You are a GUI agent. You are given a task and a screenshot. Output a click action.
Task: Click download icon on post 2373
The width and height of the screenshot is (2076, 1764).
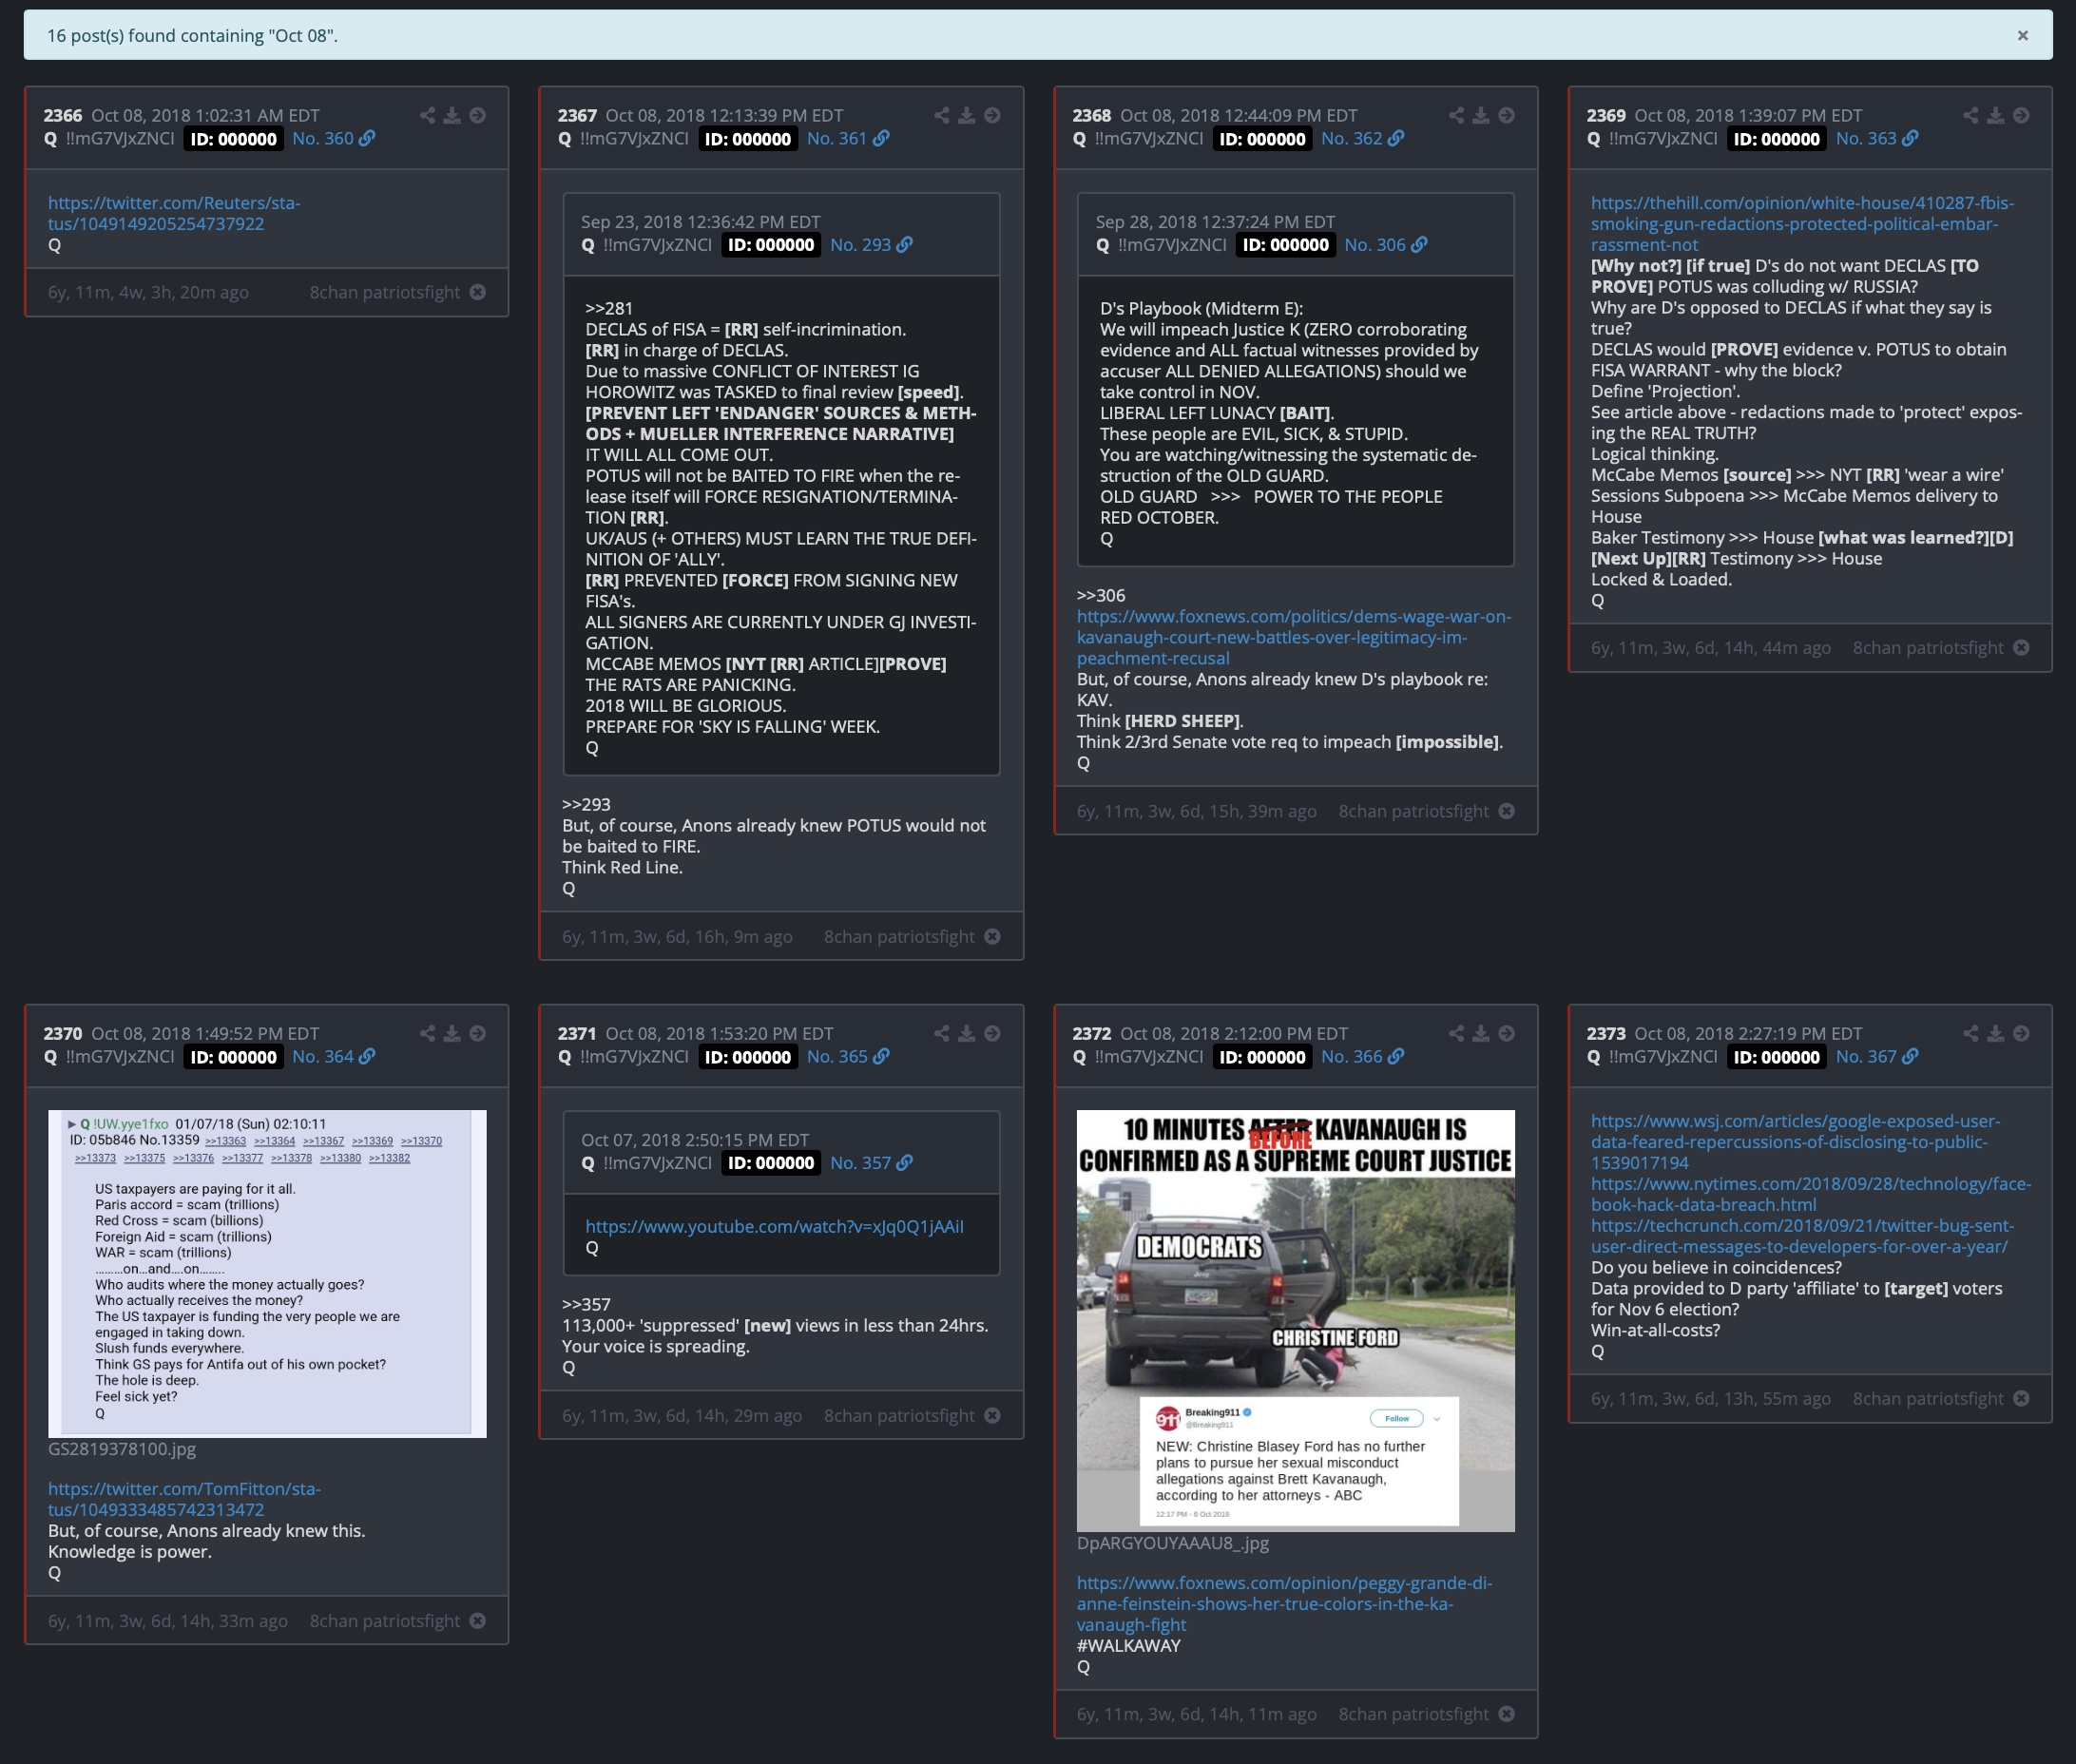[1995, 1034]
